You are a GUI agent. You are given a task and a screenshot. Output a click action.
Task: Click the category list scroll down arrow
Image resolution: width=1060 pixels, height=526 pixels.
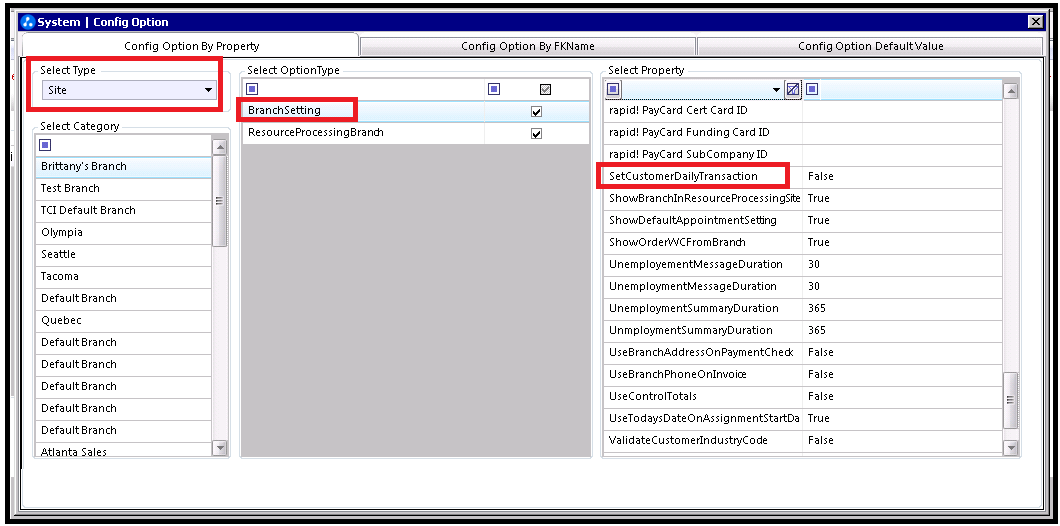220,449
